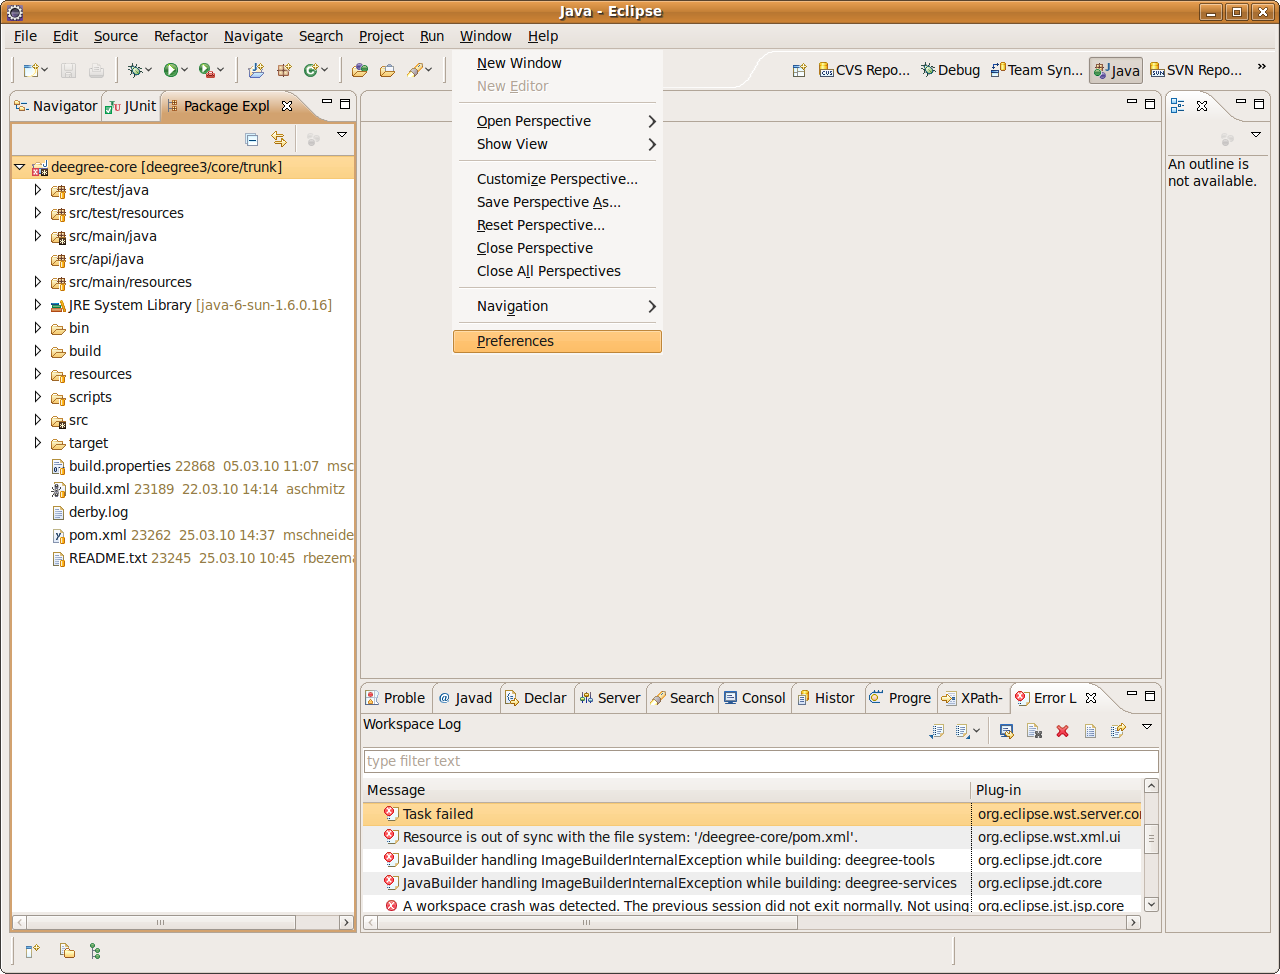1280x974 pixels.
Task: Expand the JRE System Library node
Action: pyautogui.click(x=38, y=304)
